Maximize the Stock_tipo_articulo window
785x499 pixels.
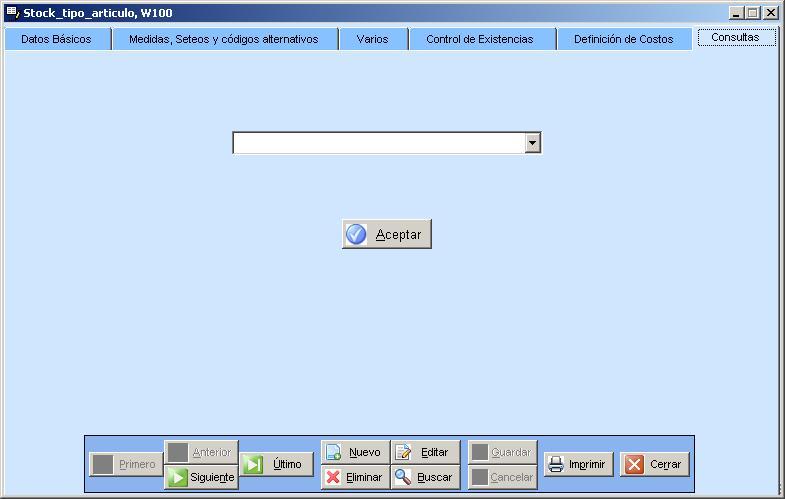753,13
